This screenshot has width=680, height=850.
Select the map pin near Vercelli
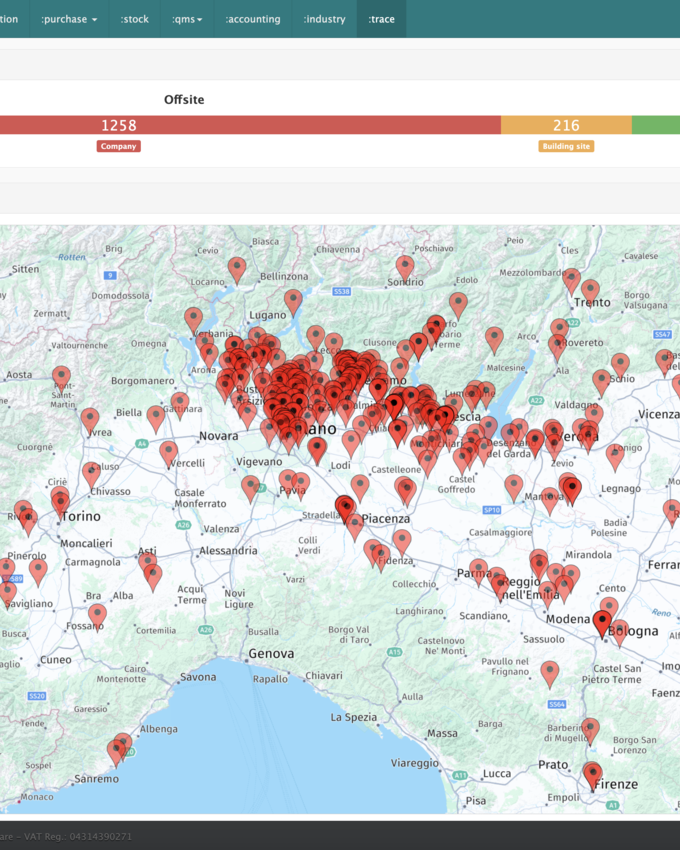click(x=168, y=453)
